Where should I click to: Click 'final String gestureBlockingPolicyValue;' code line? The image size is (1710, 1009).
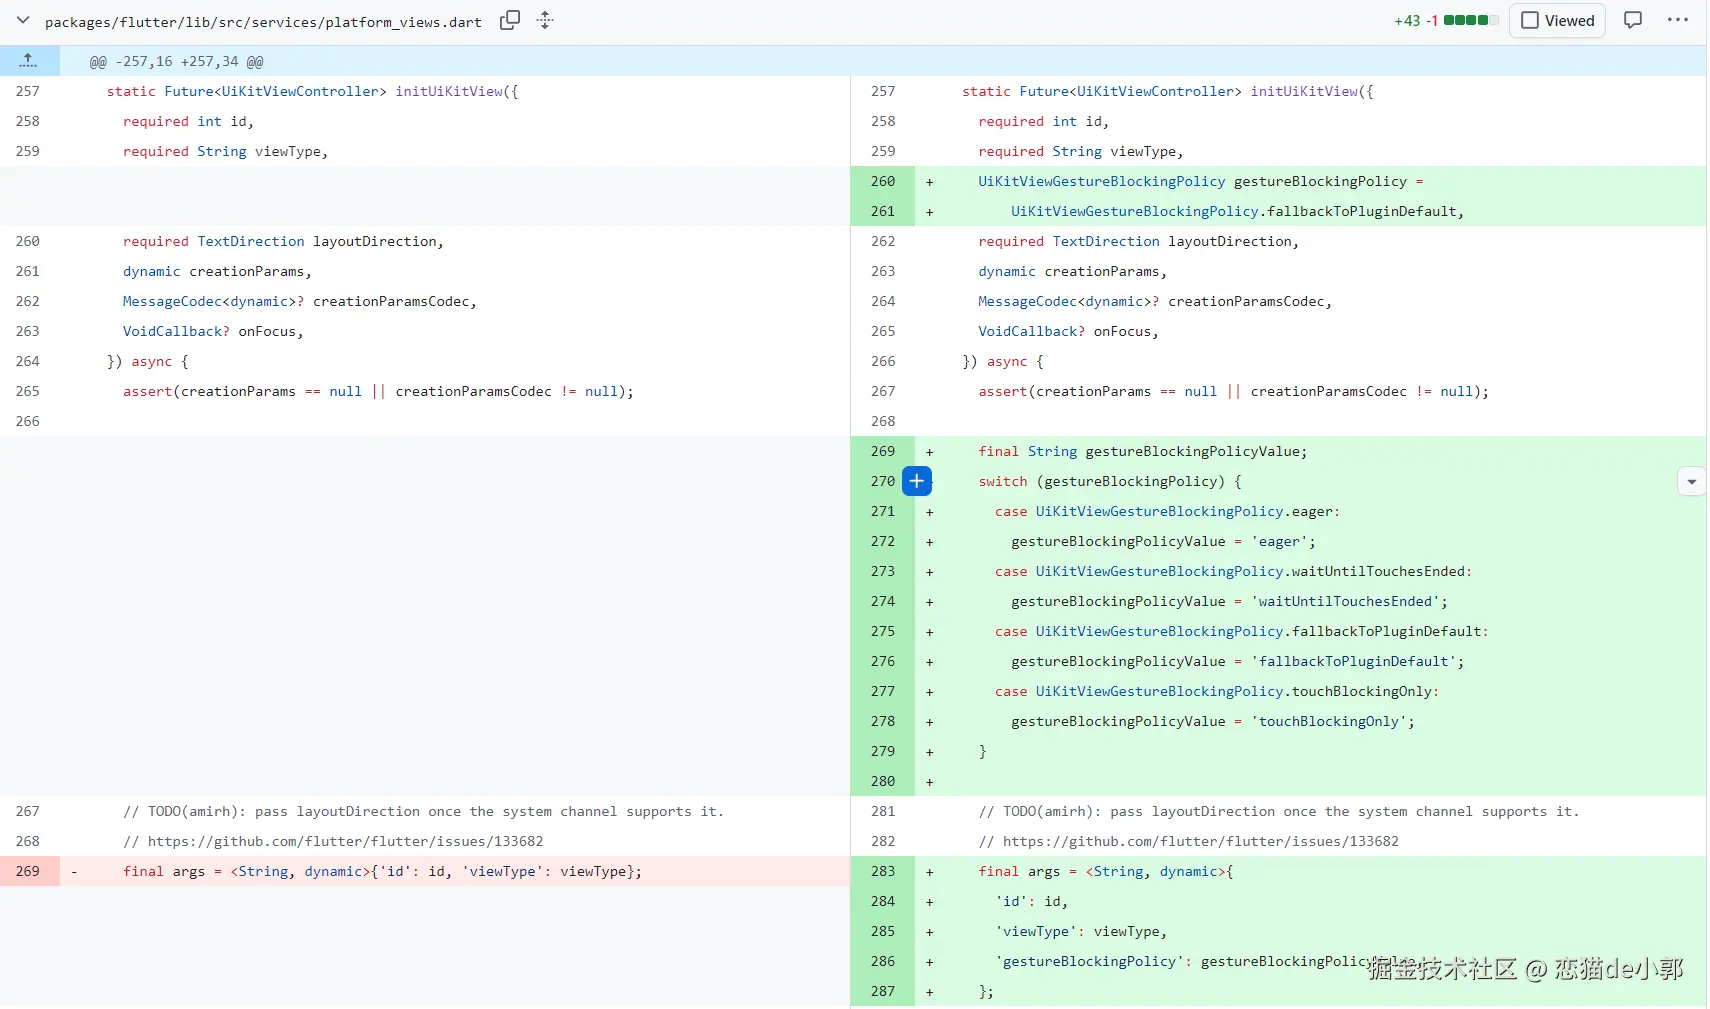1142,451
